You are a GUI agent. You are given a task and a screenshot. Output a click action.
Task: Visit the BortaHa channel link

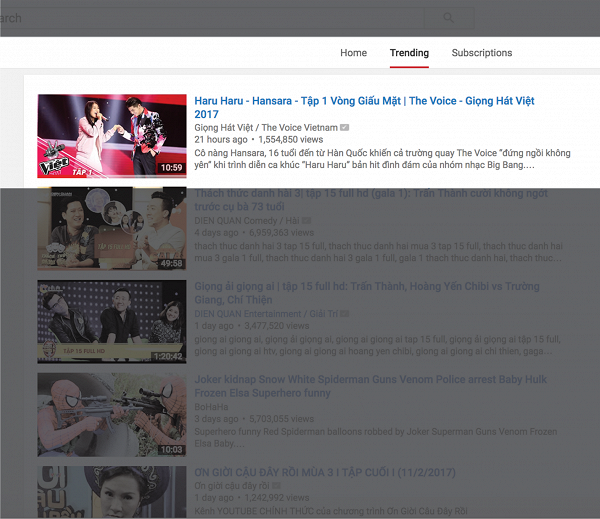[213, 406]
